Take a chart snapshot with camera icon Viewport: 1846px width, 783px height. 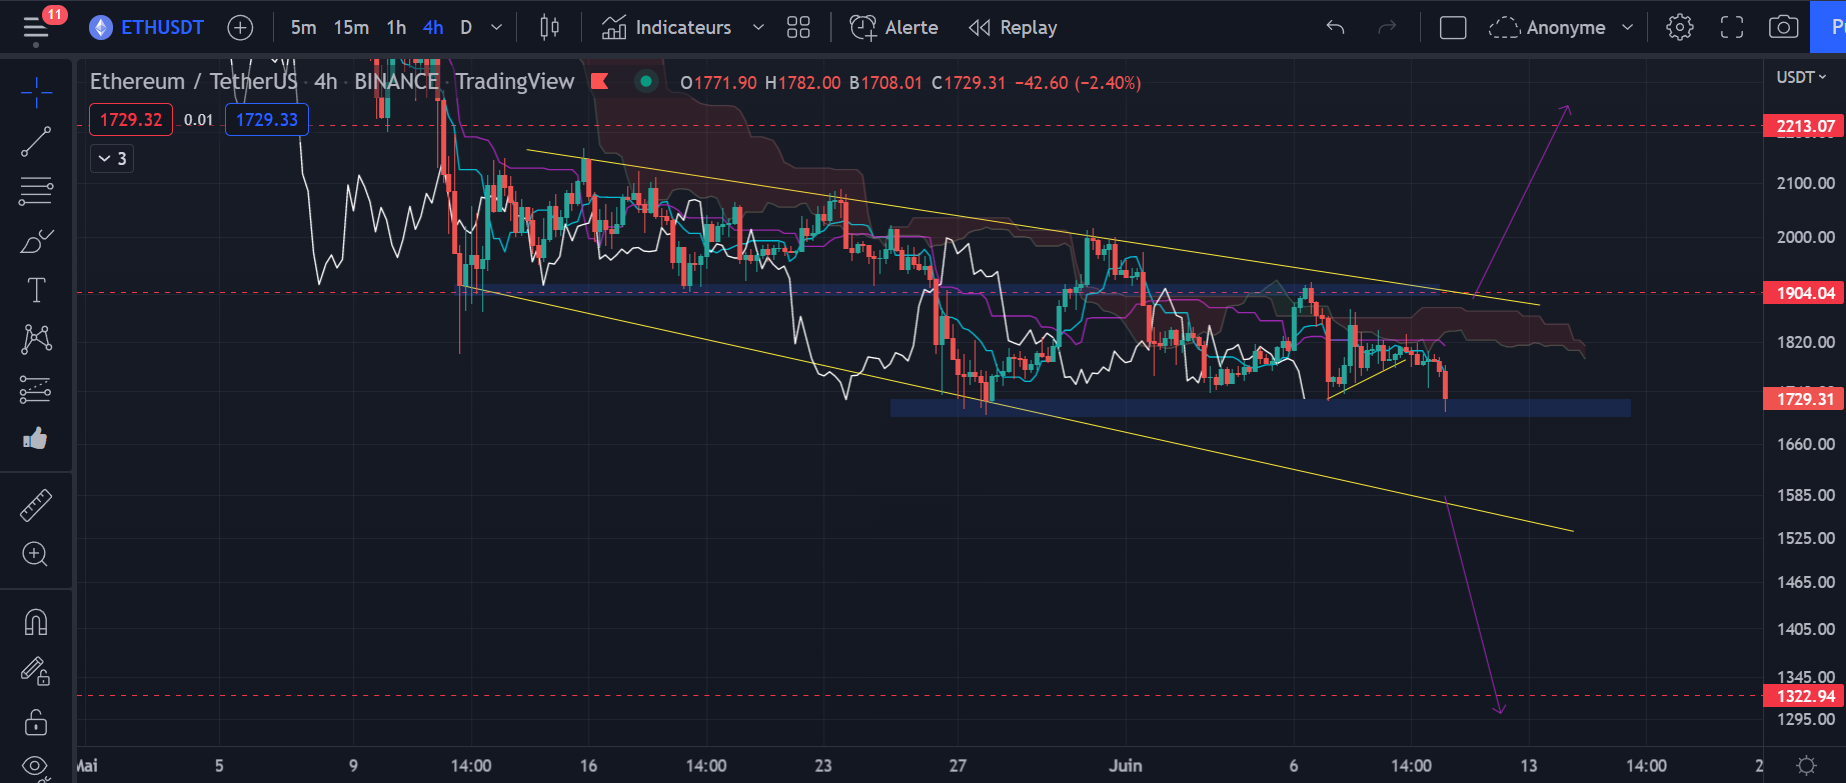click(x=1783, y=28)
